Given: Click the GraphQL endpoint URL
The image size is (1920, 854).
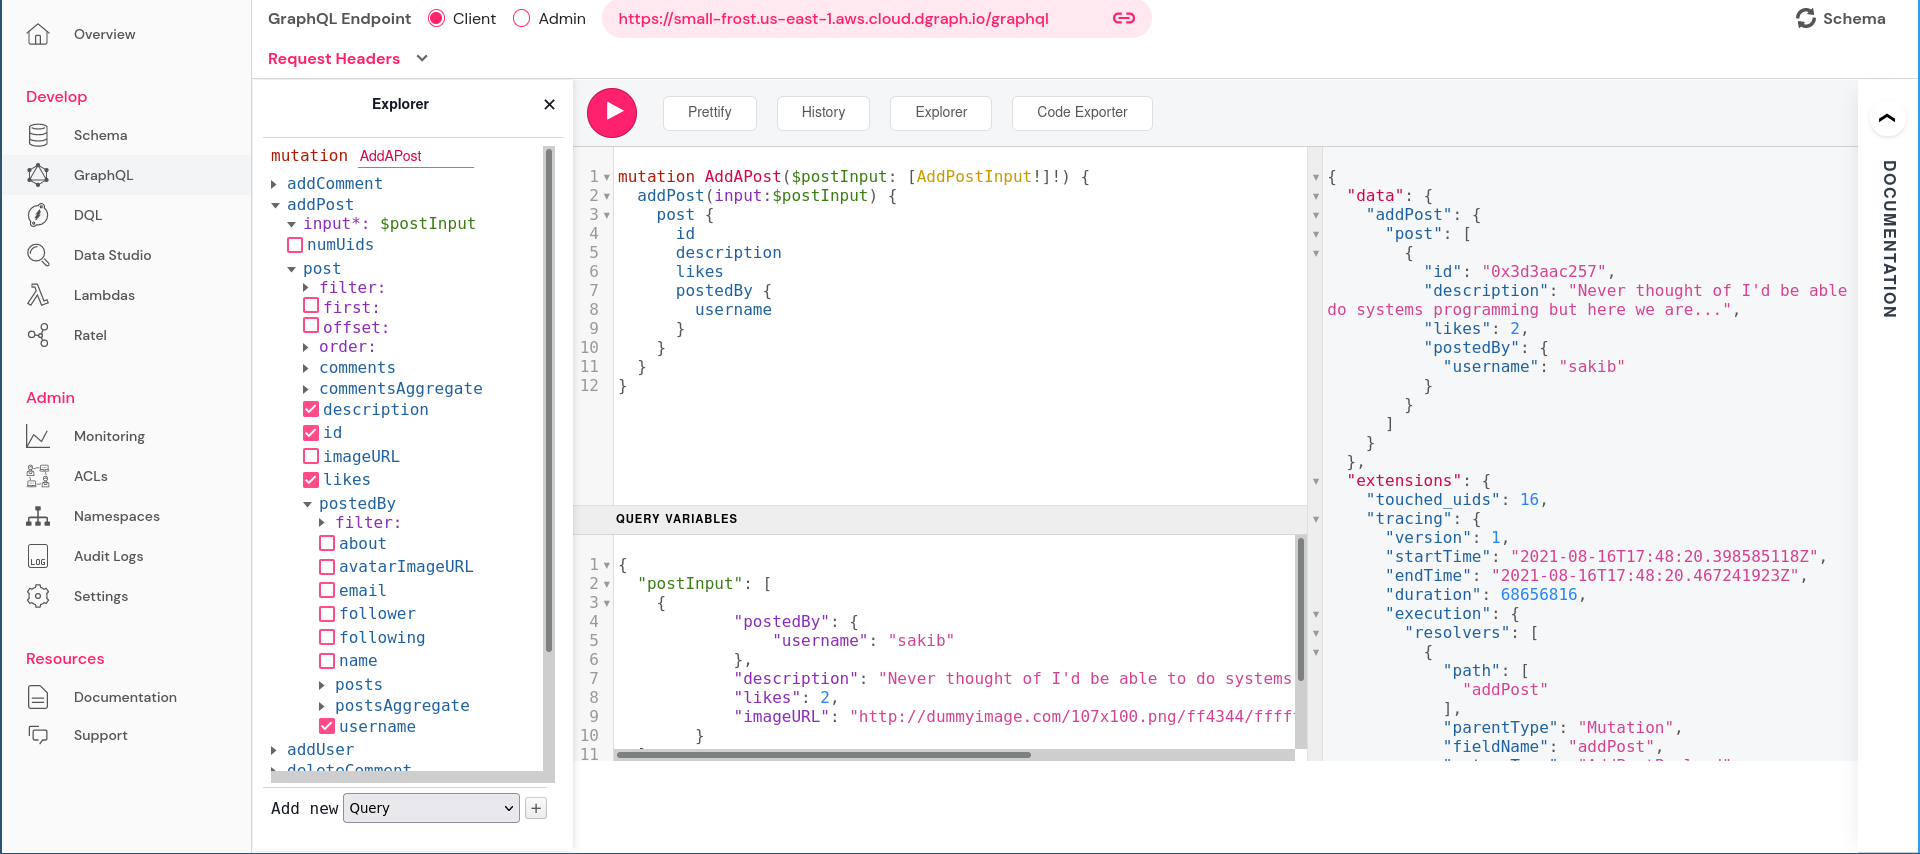Looking at the screenshot, I should coord(833,19).
